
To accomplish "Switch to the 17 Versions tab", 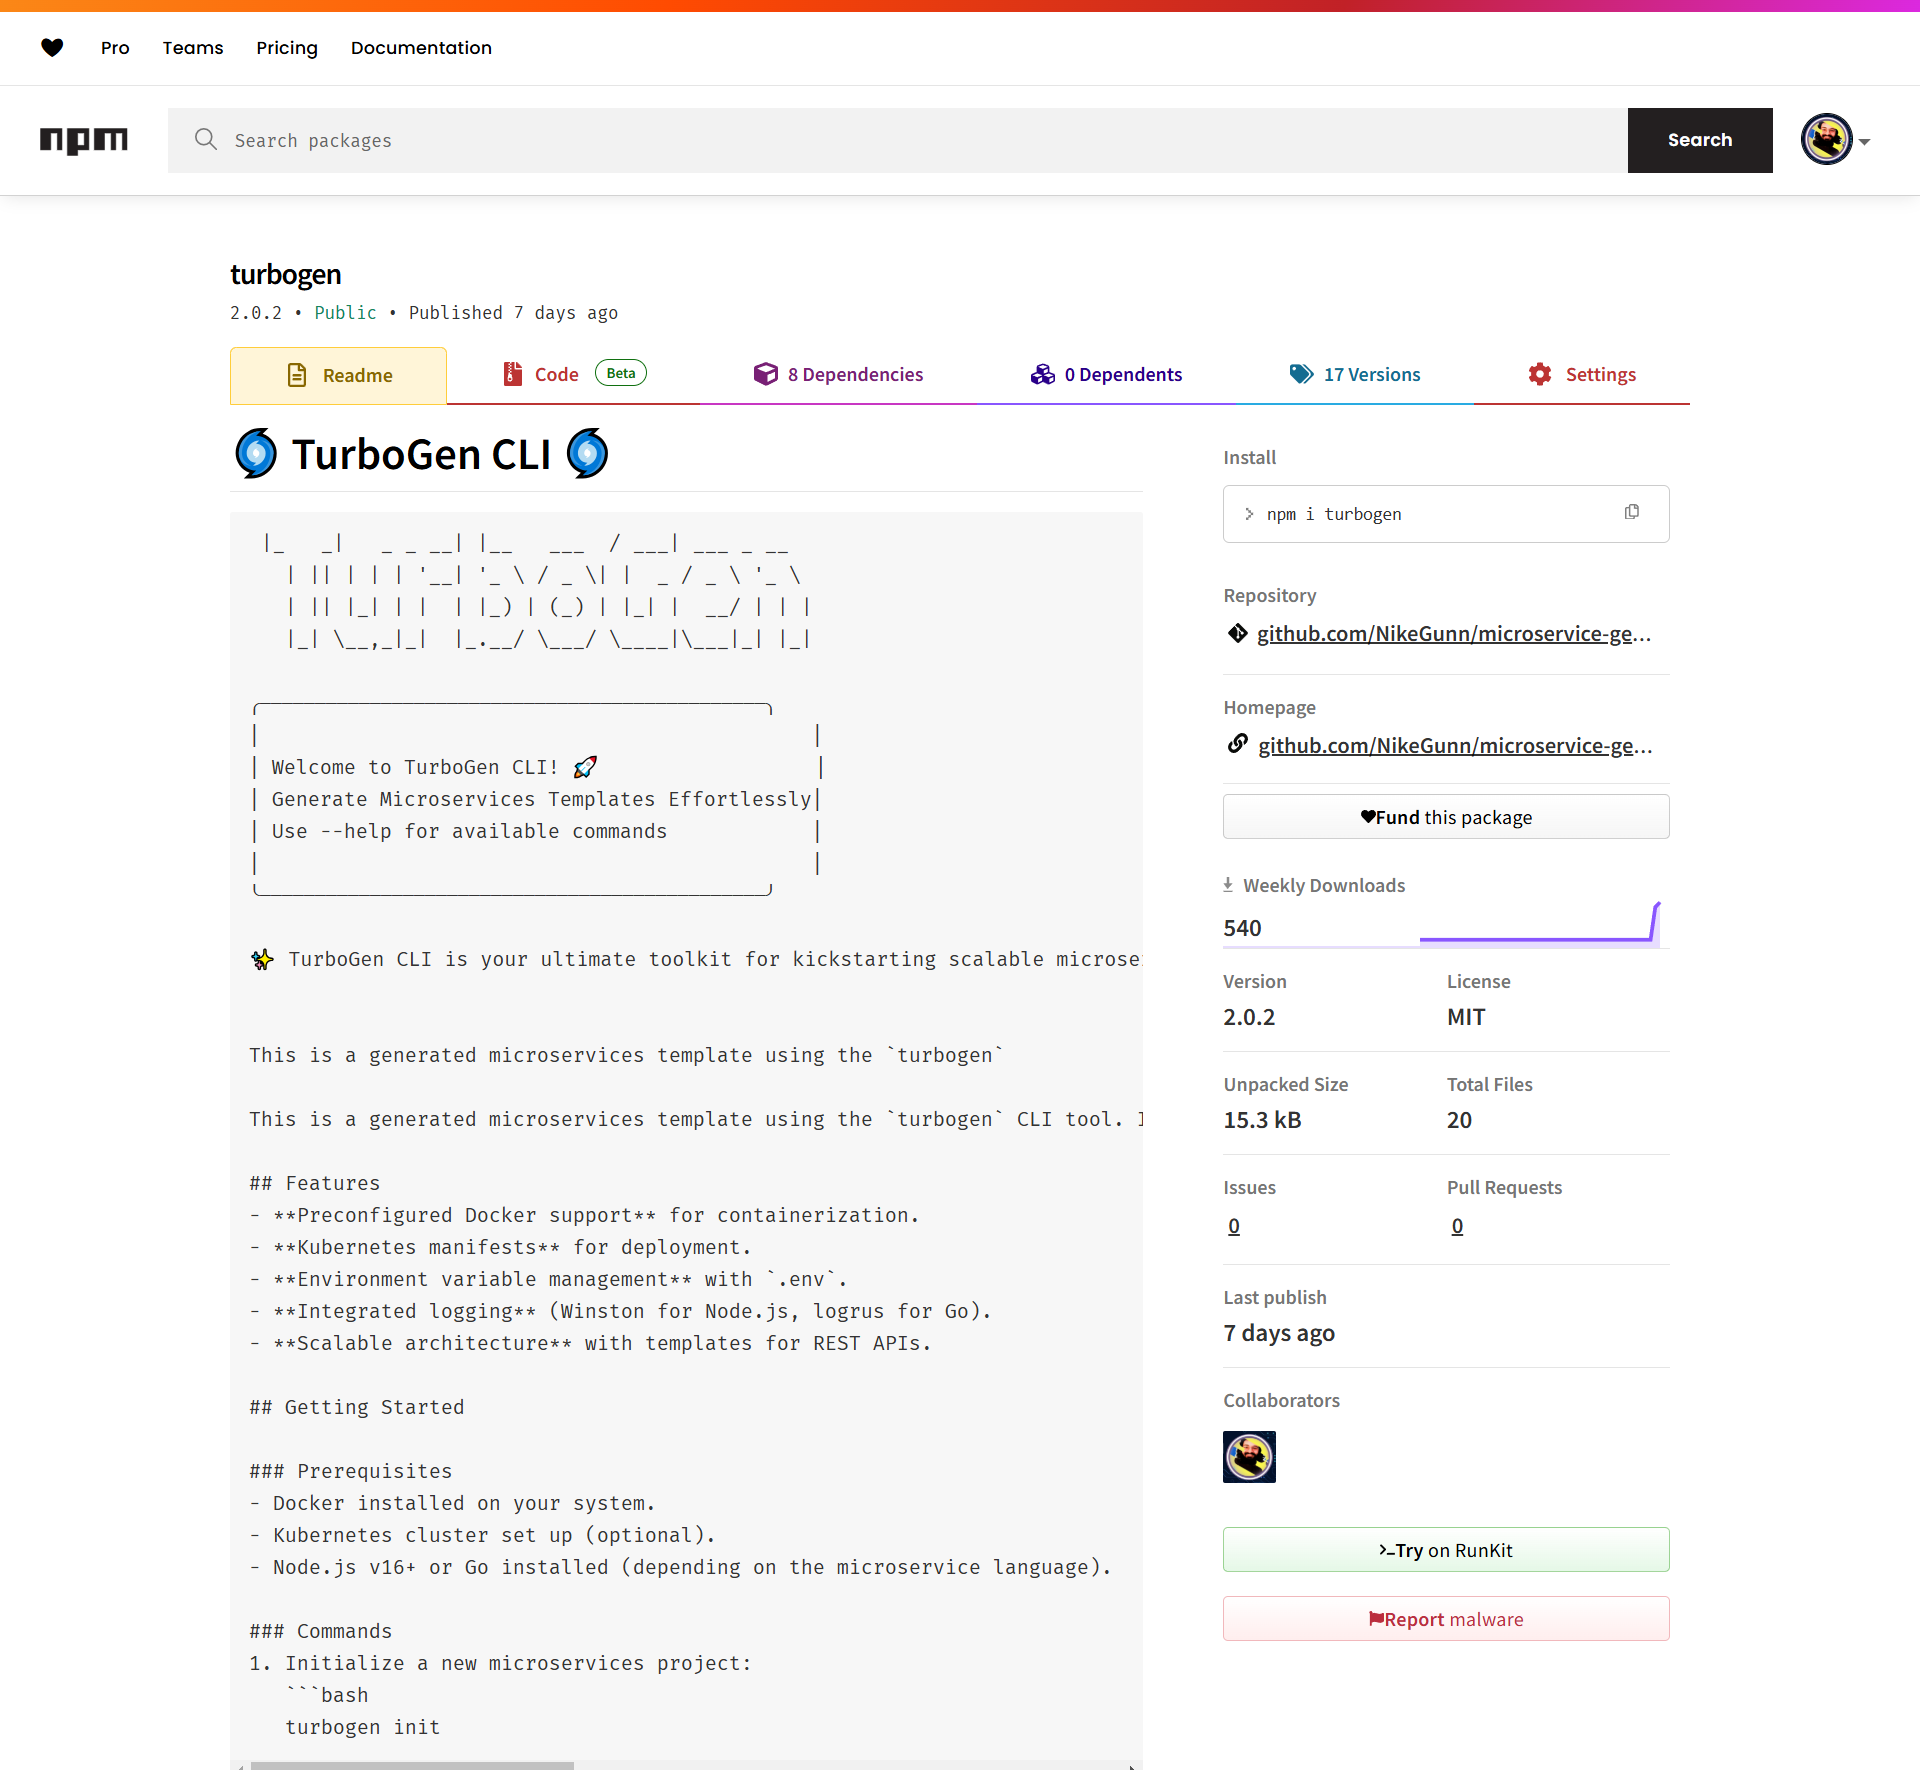I will [x=1354, y=374].
